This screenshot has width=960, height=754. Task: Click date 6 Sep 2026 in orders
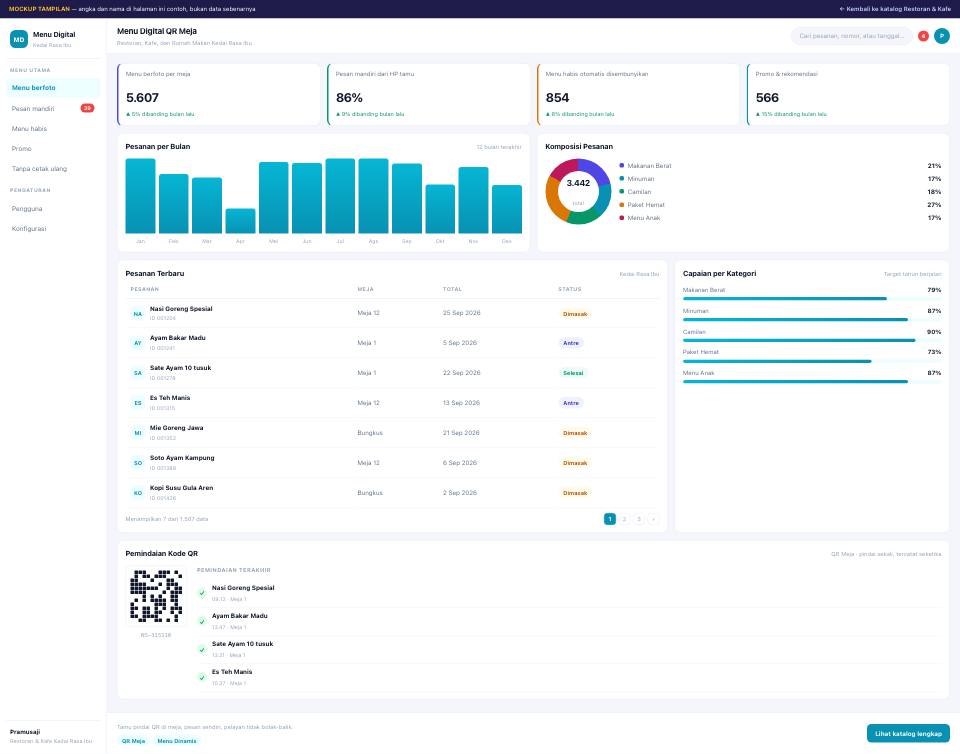click(460, 463)
